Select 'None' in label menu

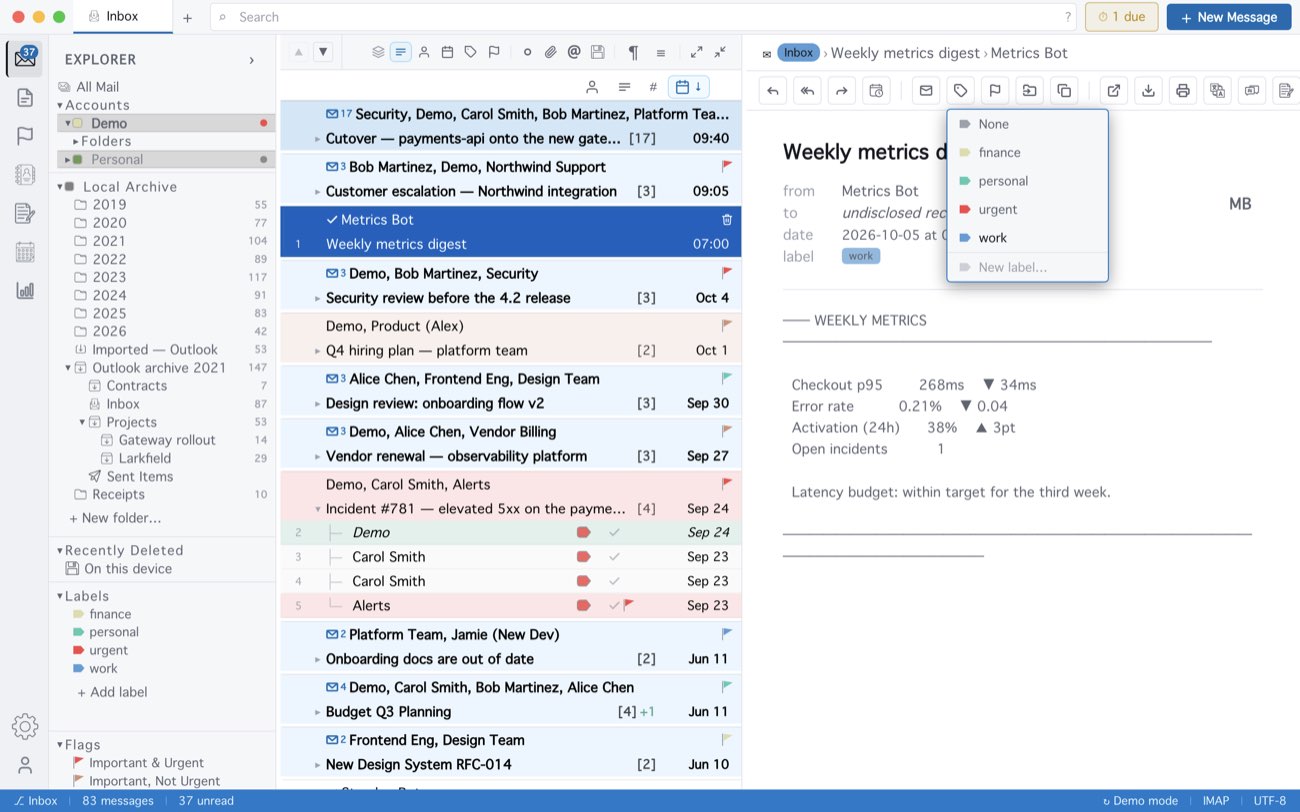point(1027,124)
